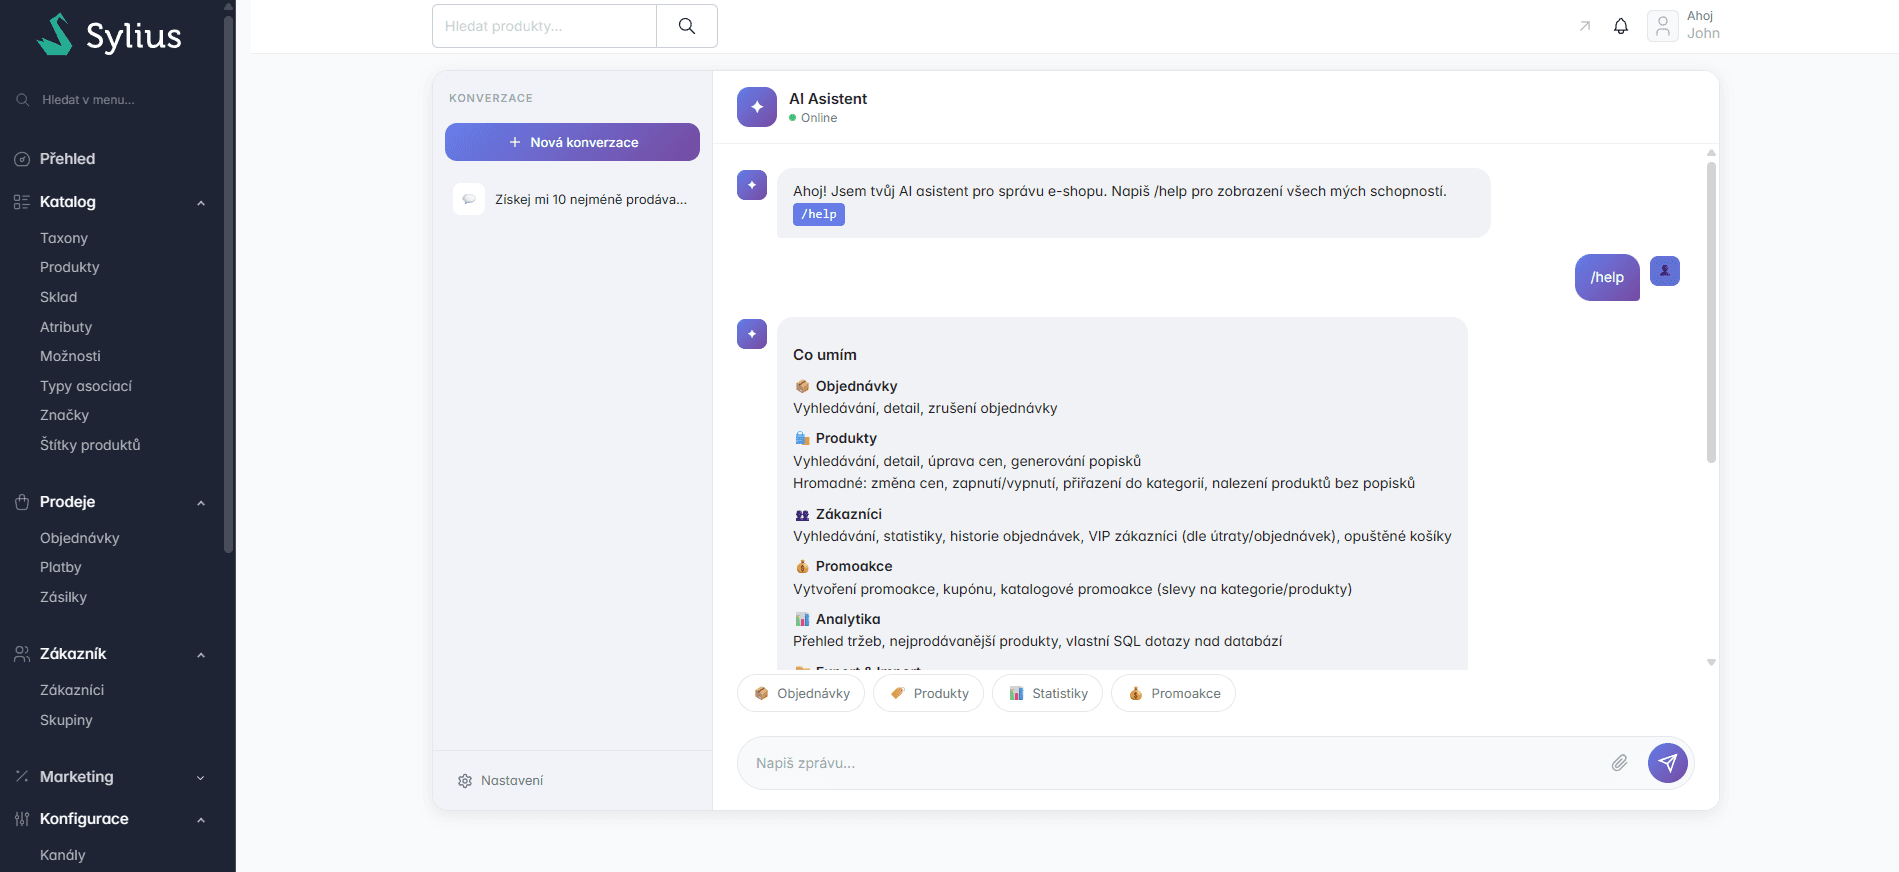Click the Marketing percent icon
This screenshot has width=1899, height=872.
point(22,777)
